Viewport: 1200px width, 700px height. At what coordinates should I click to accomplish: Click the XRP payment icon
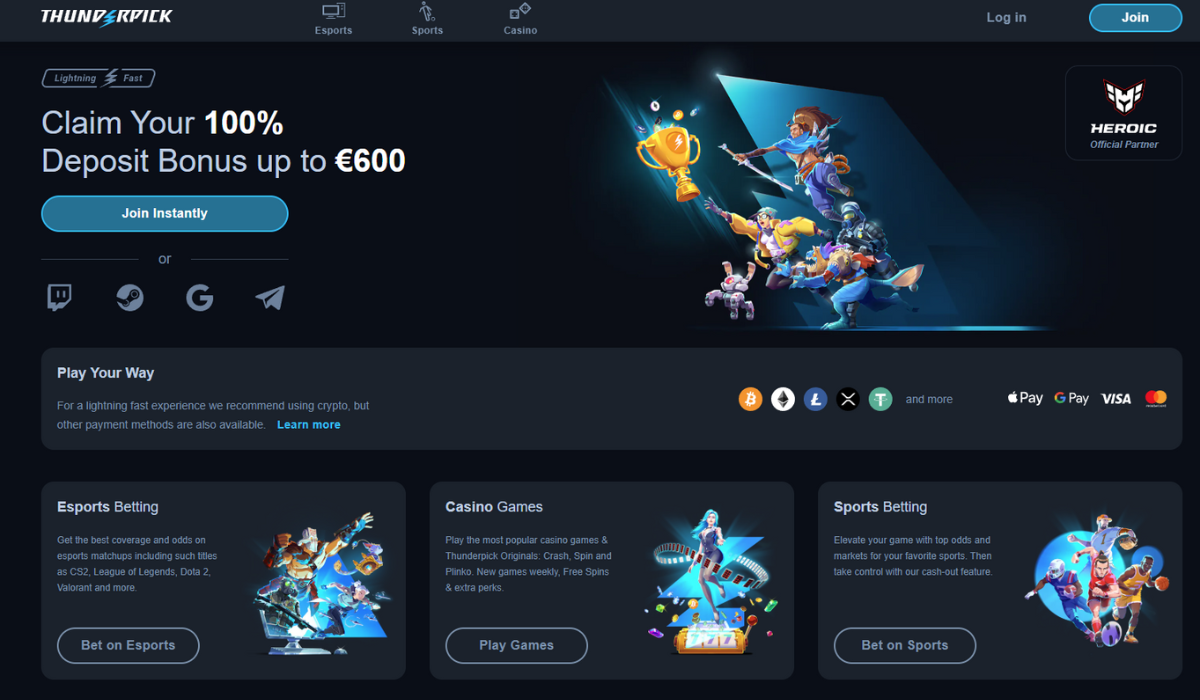pyautogui.click(x=848, y=399)
